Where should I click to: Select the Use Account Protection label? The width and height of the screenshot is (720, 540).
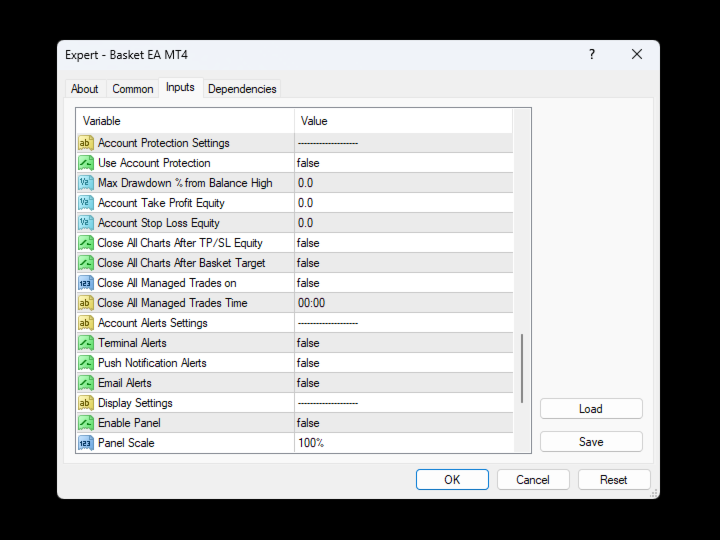(154, 163)
